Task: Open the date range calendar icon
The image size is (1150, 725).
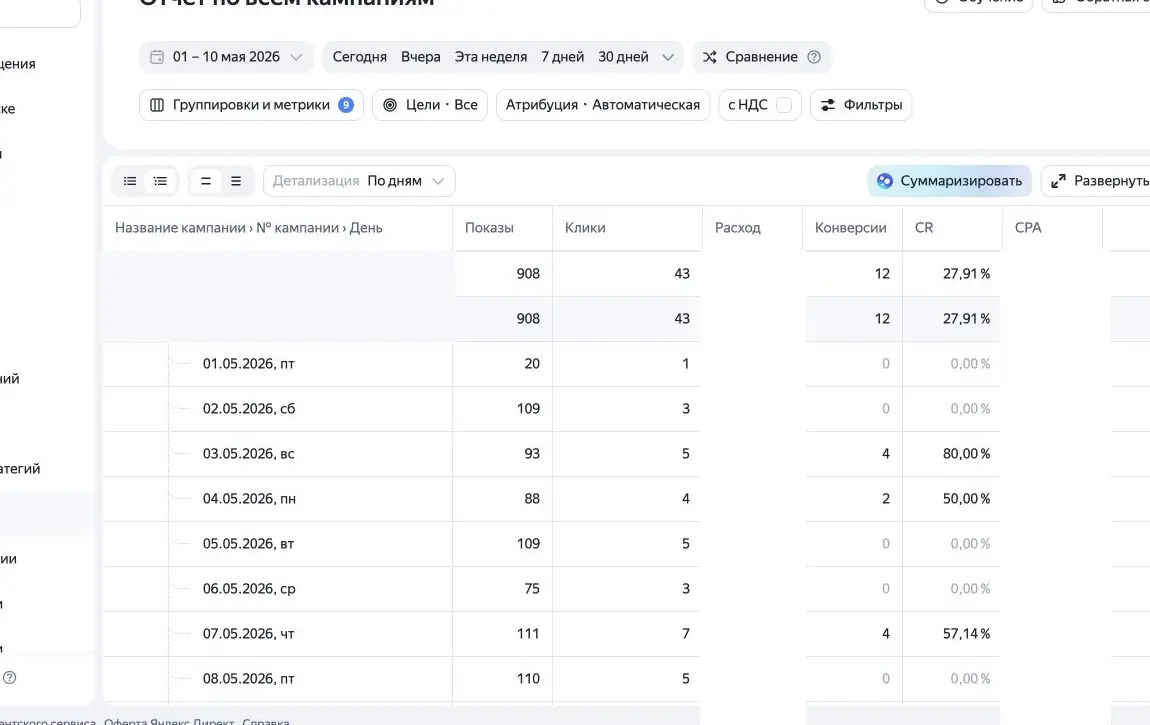Action: point(156,57)
